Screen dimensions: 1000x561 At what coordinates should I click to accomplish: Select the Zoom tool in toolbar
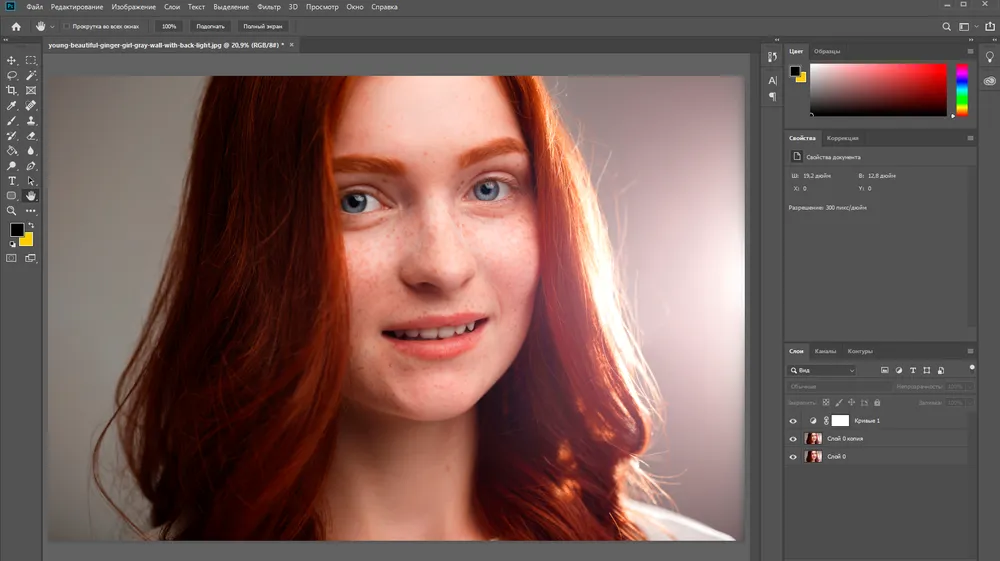click(11, 211)
